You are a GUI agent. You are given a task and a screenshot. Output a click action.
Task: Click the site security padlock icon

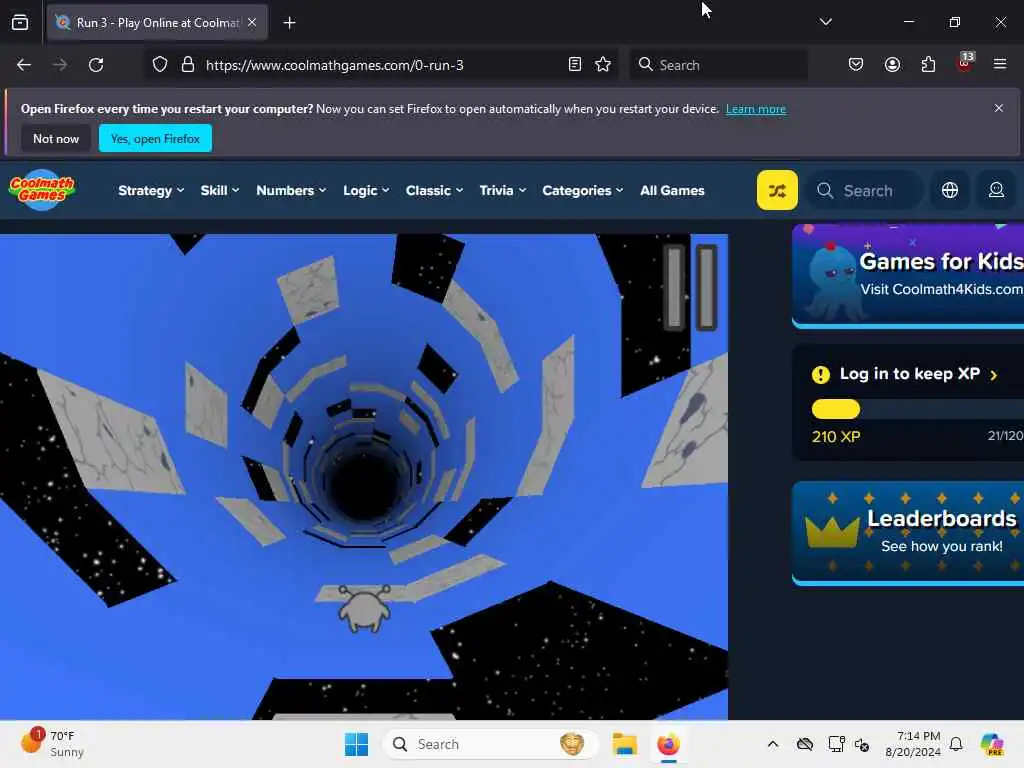[x=188, y=65]
